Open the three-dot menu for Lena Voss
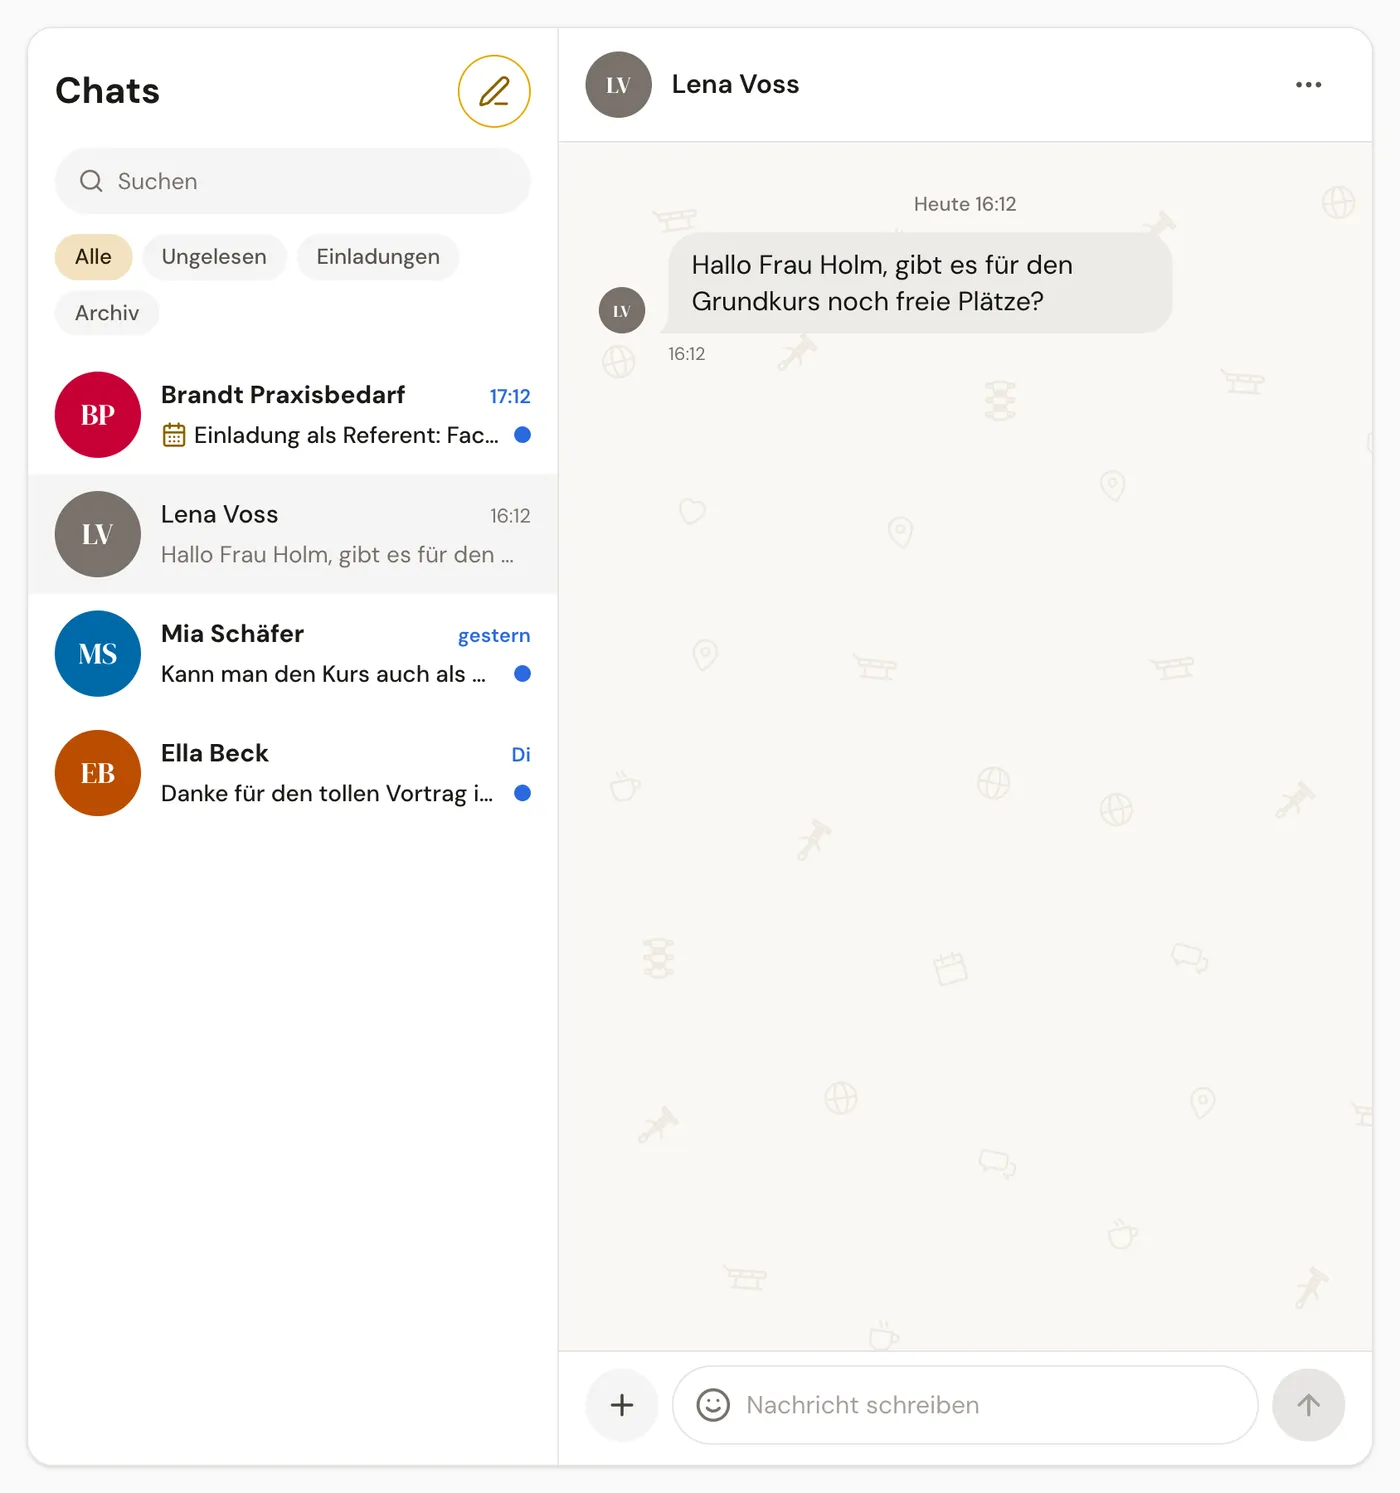1400x1493 pixels. coord(1308,85)
